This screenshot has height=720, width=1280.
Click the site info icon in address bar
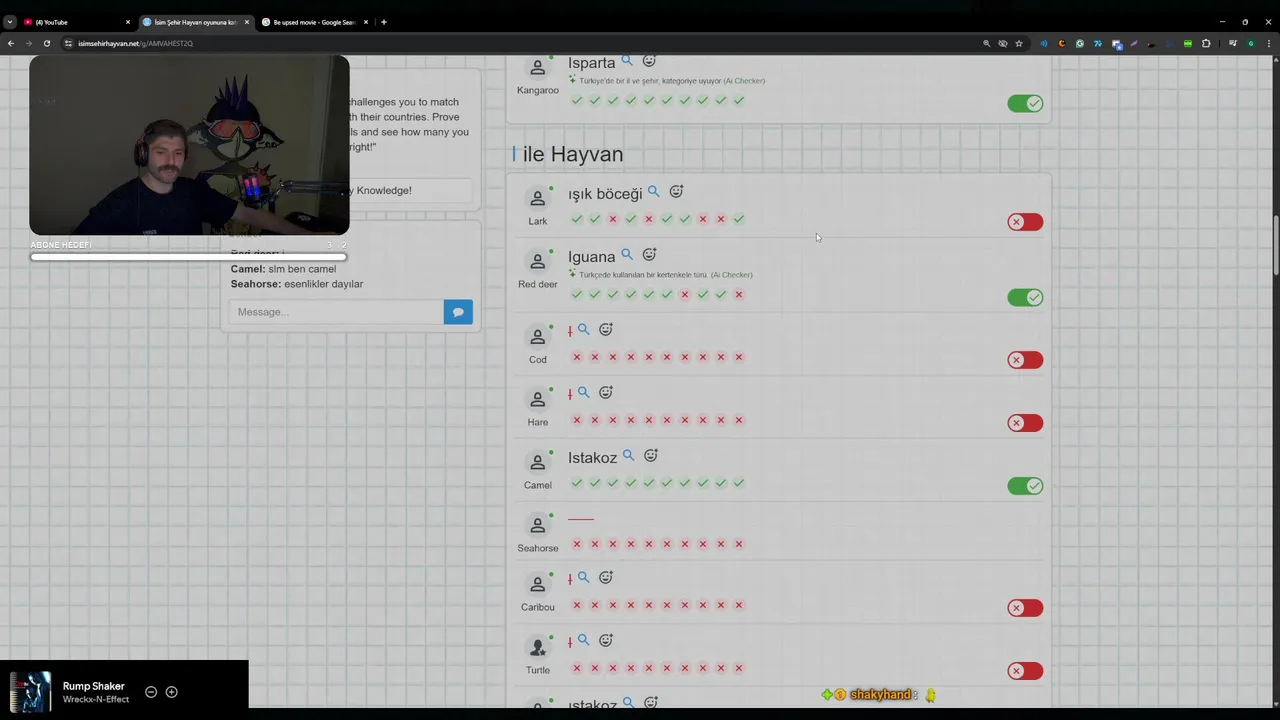[68, 43]
